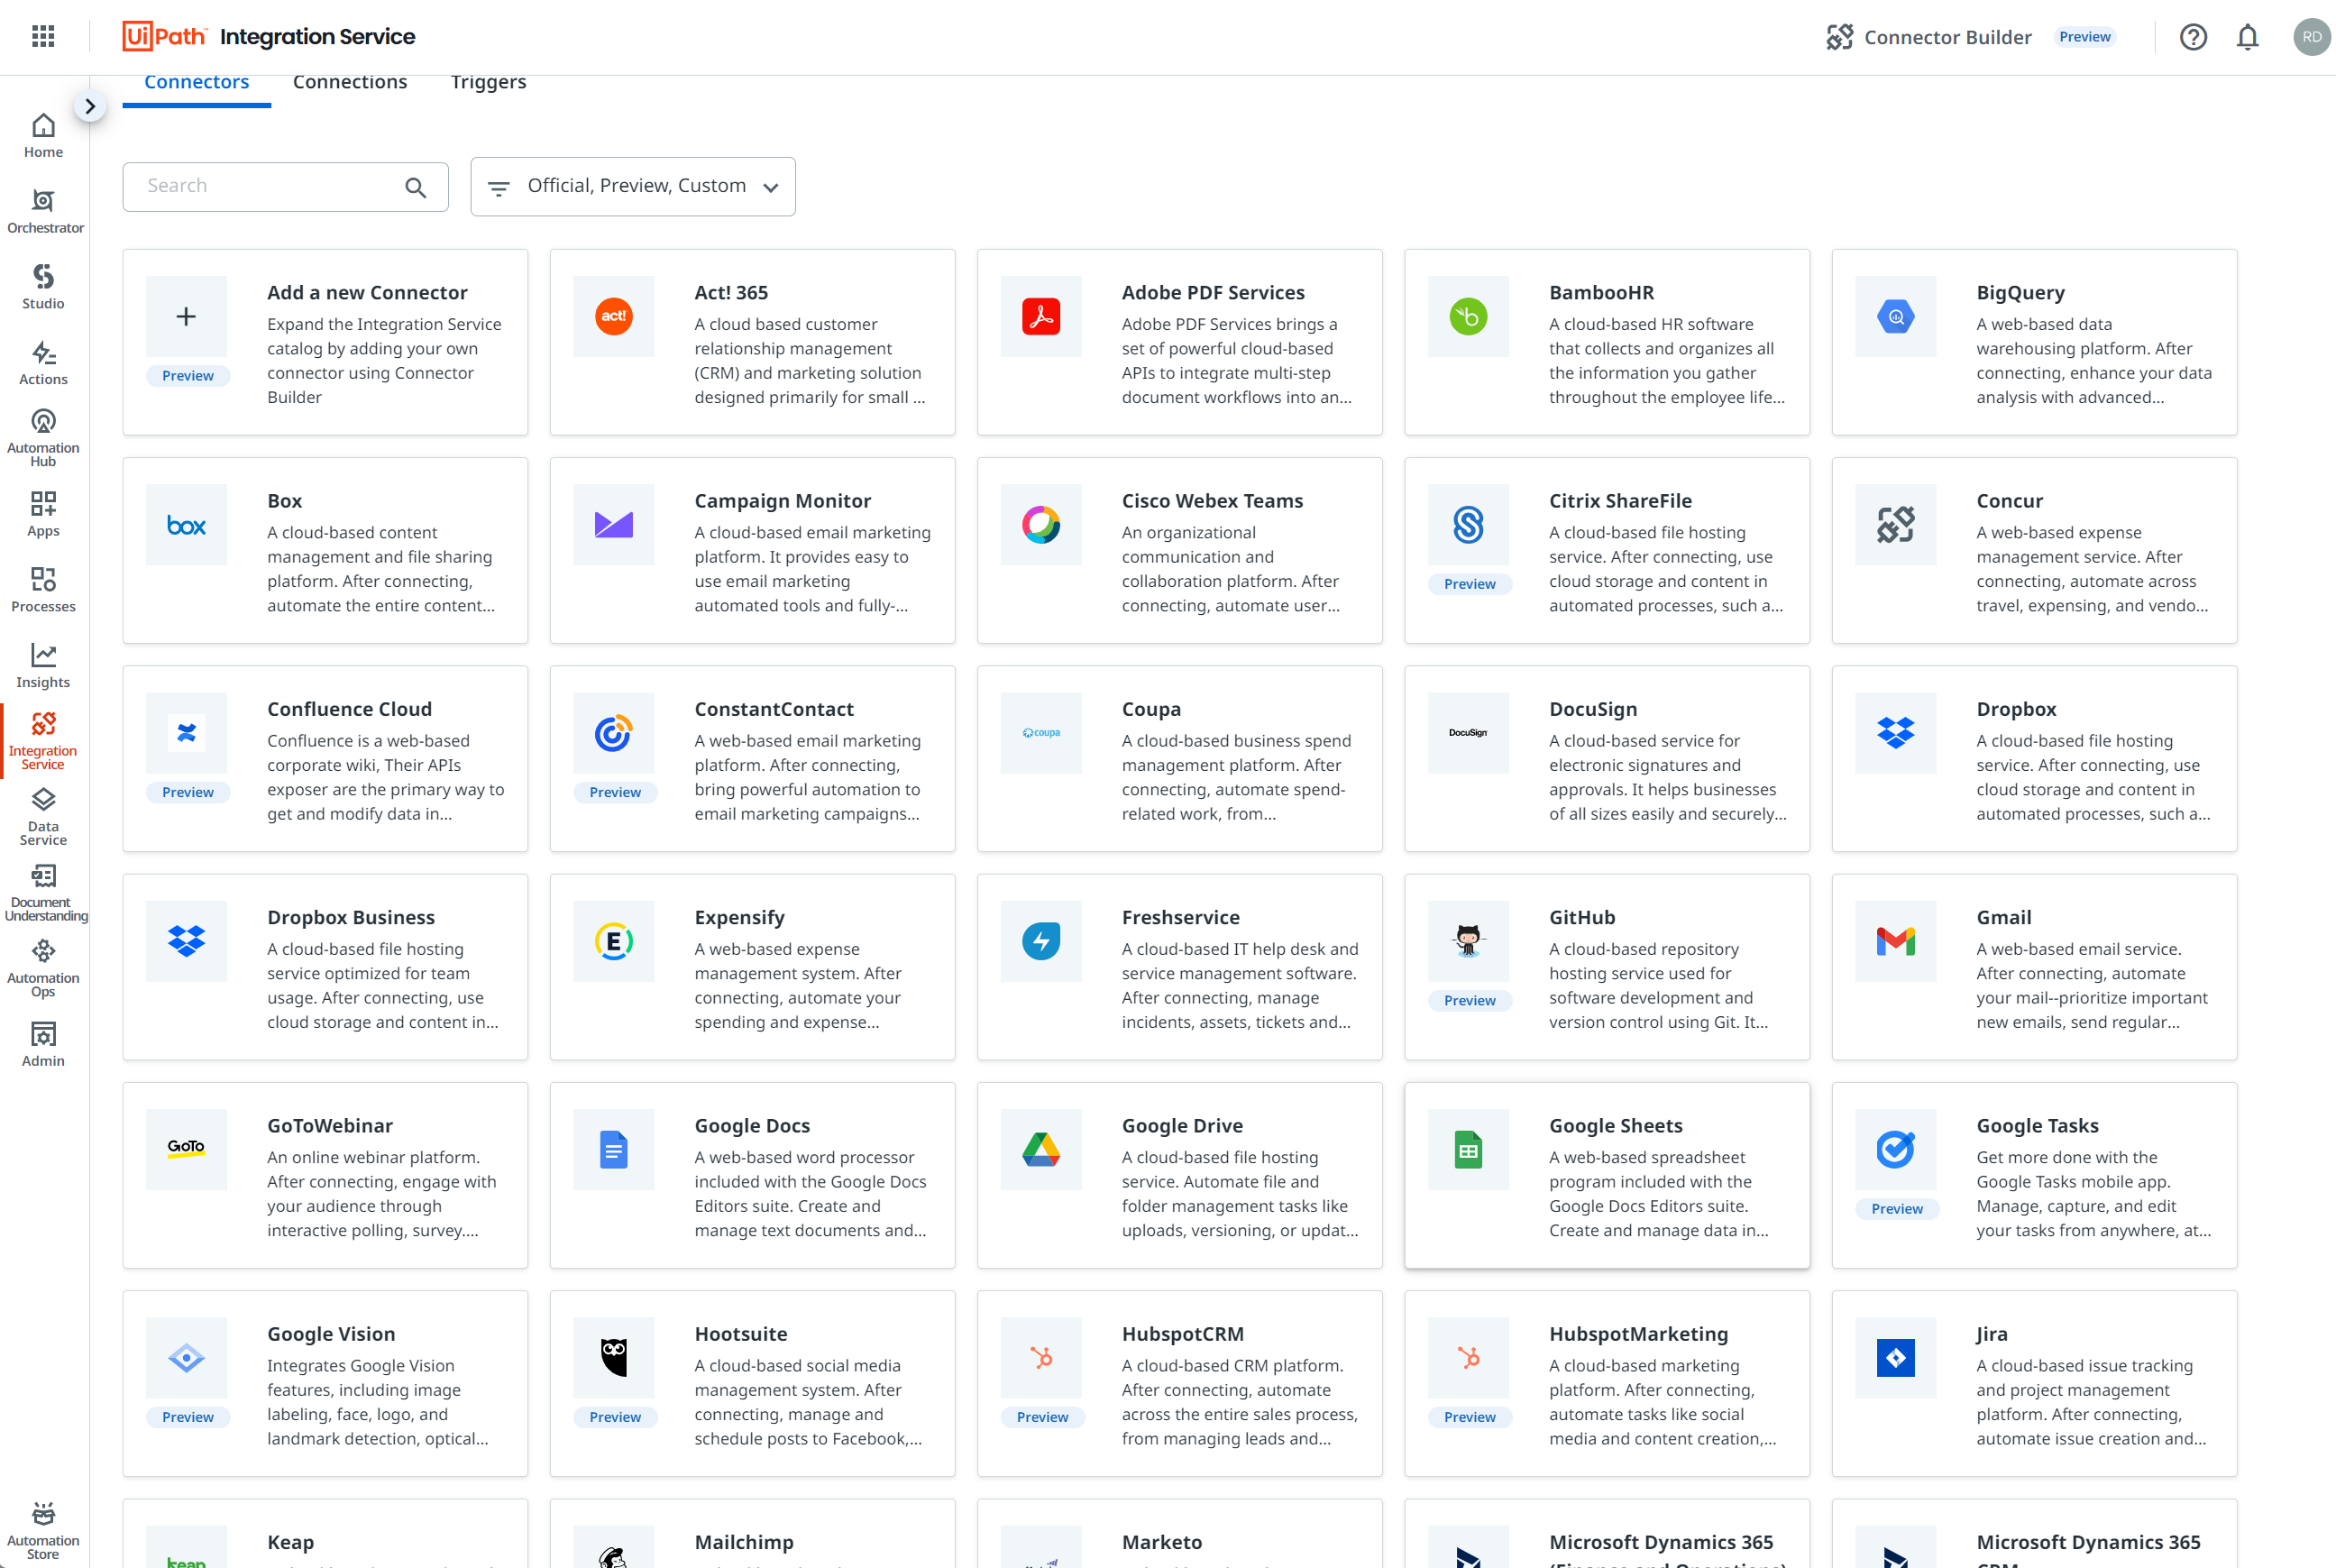Open Actions from the sidebar
This screenshot has width=2336, height=1568.
(43, 364)
